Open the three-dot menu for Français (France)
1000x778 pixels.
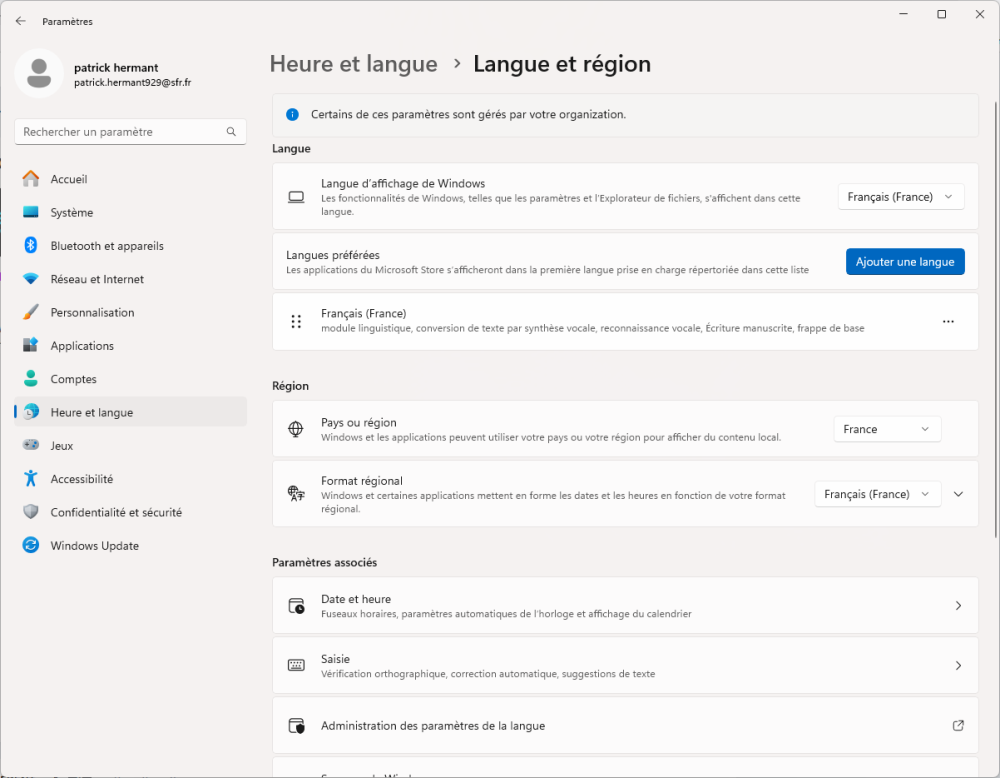[x=948, y=321]
